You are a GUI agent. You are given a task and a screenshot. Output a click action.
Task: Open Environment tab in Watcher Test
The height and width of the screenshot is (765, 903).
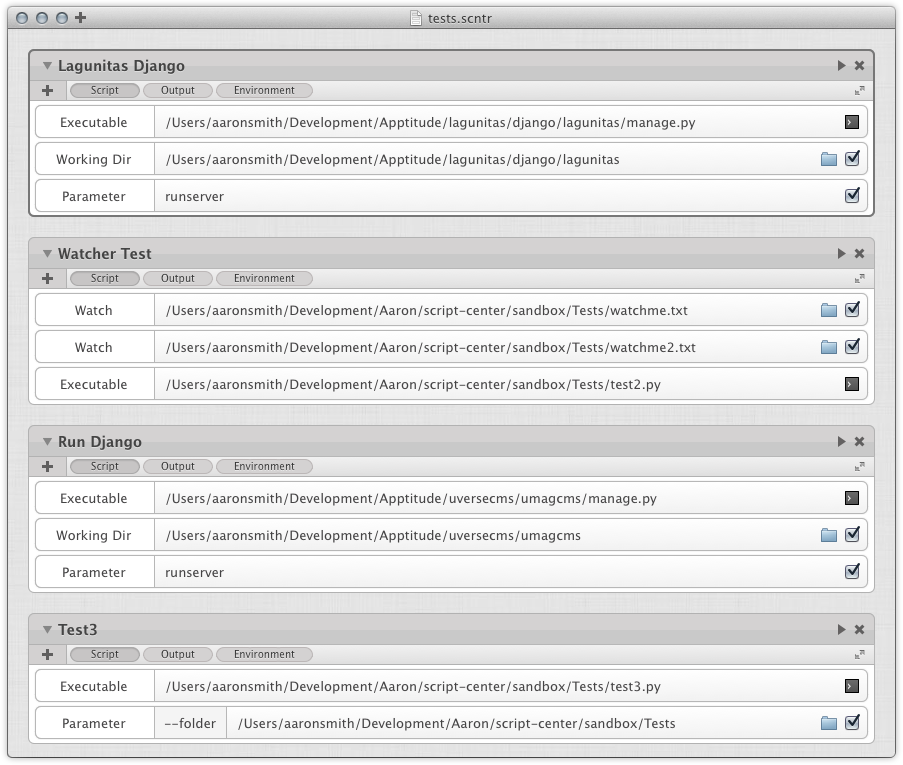(264, 278)
